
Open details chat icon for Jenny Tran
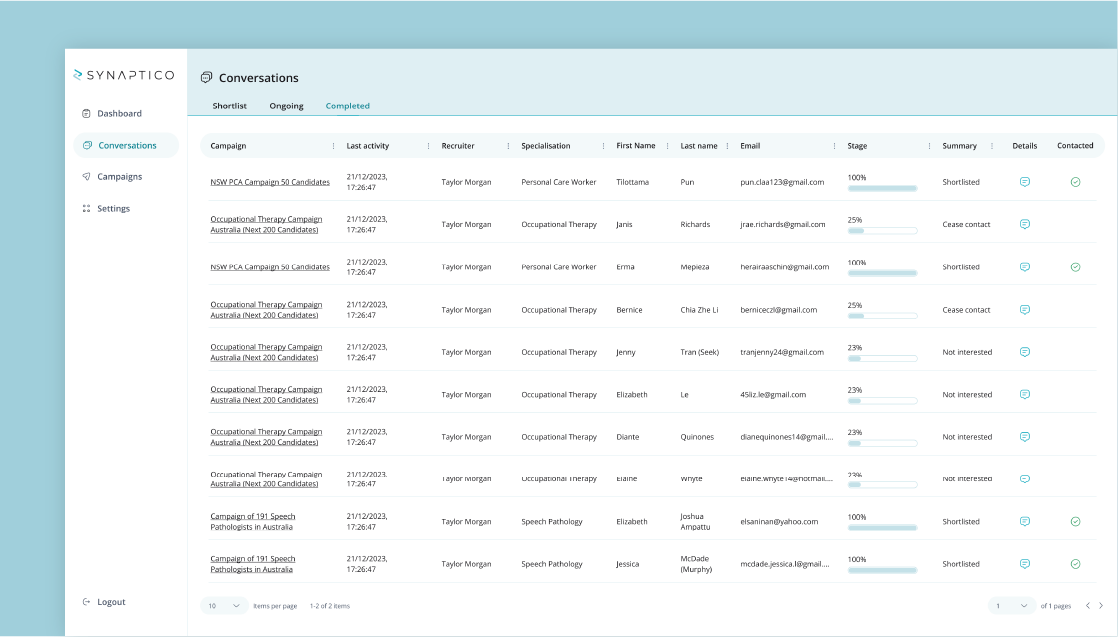(x=1025, y=352)
